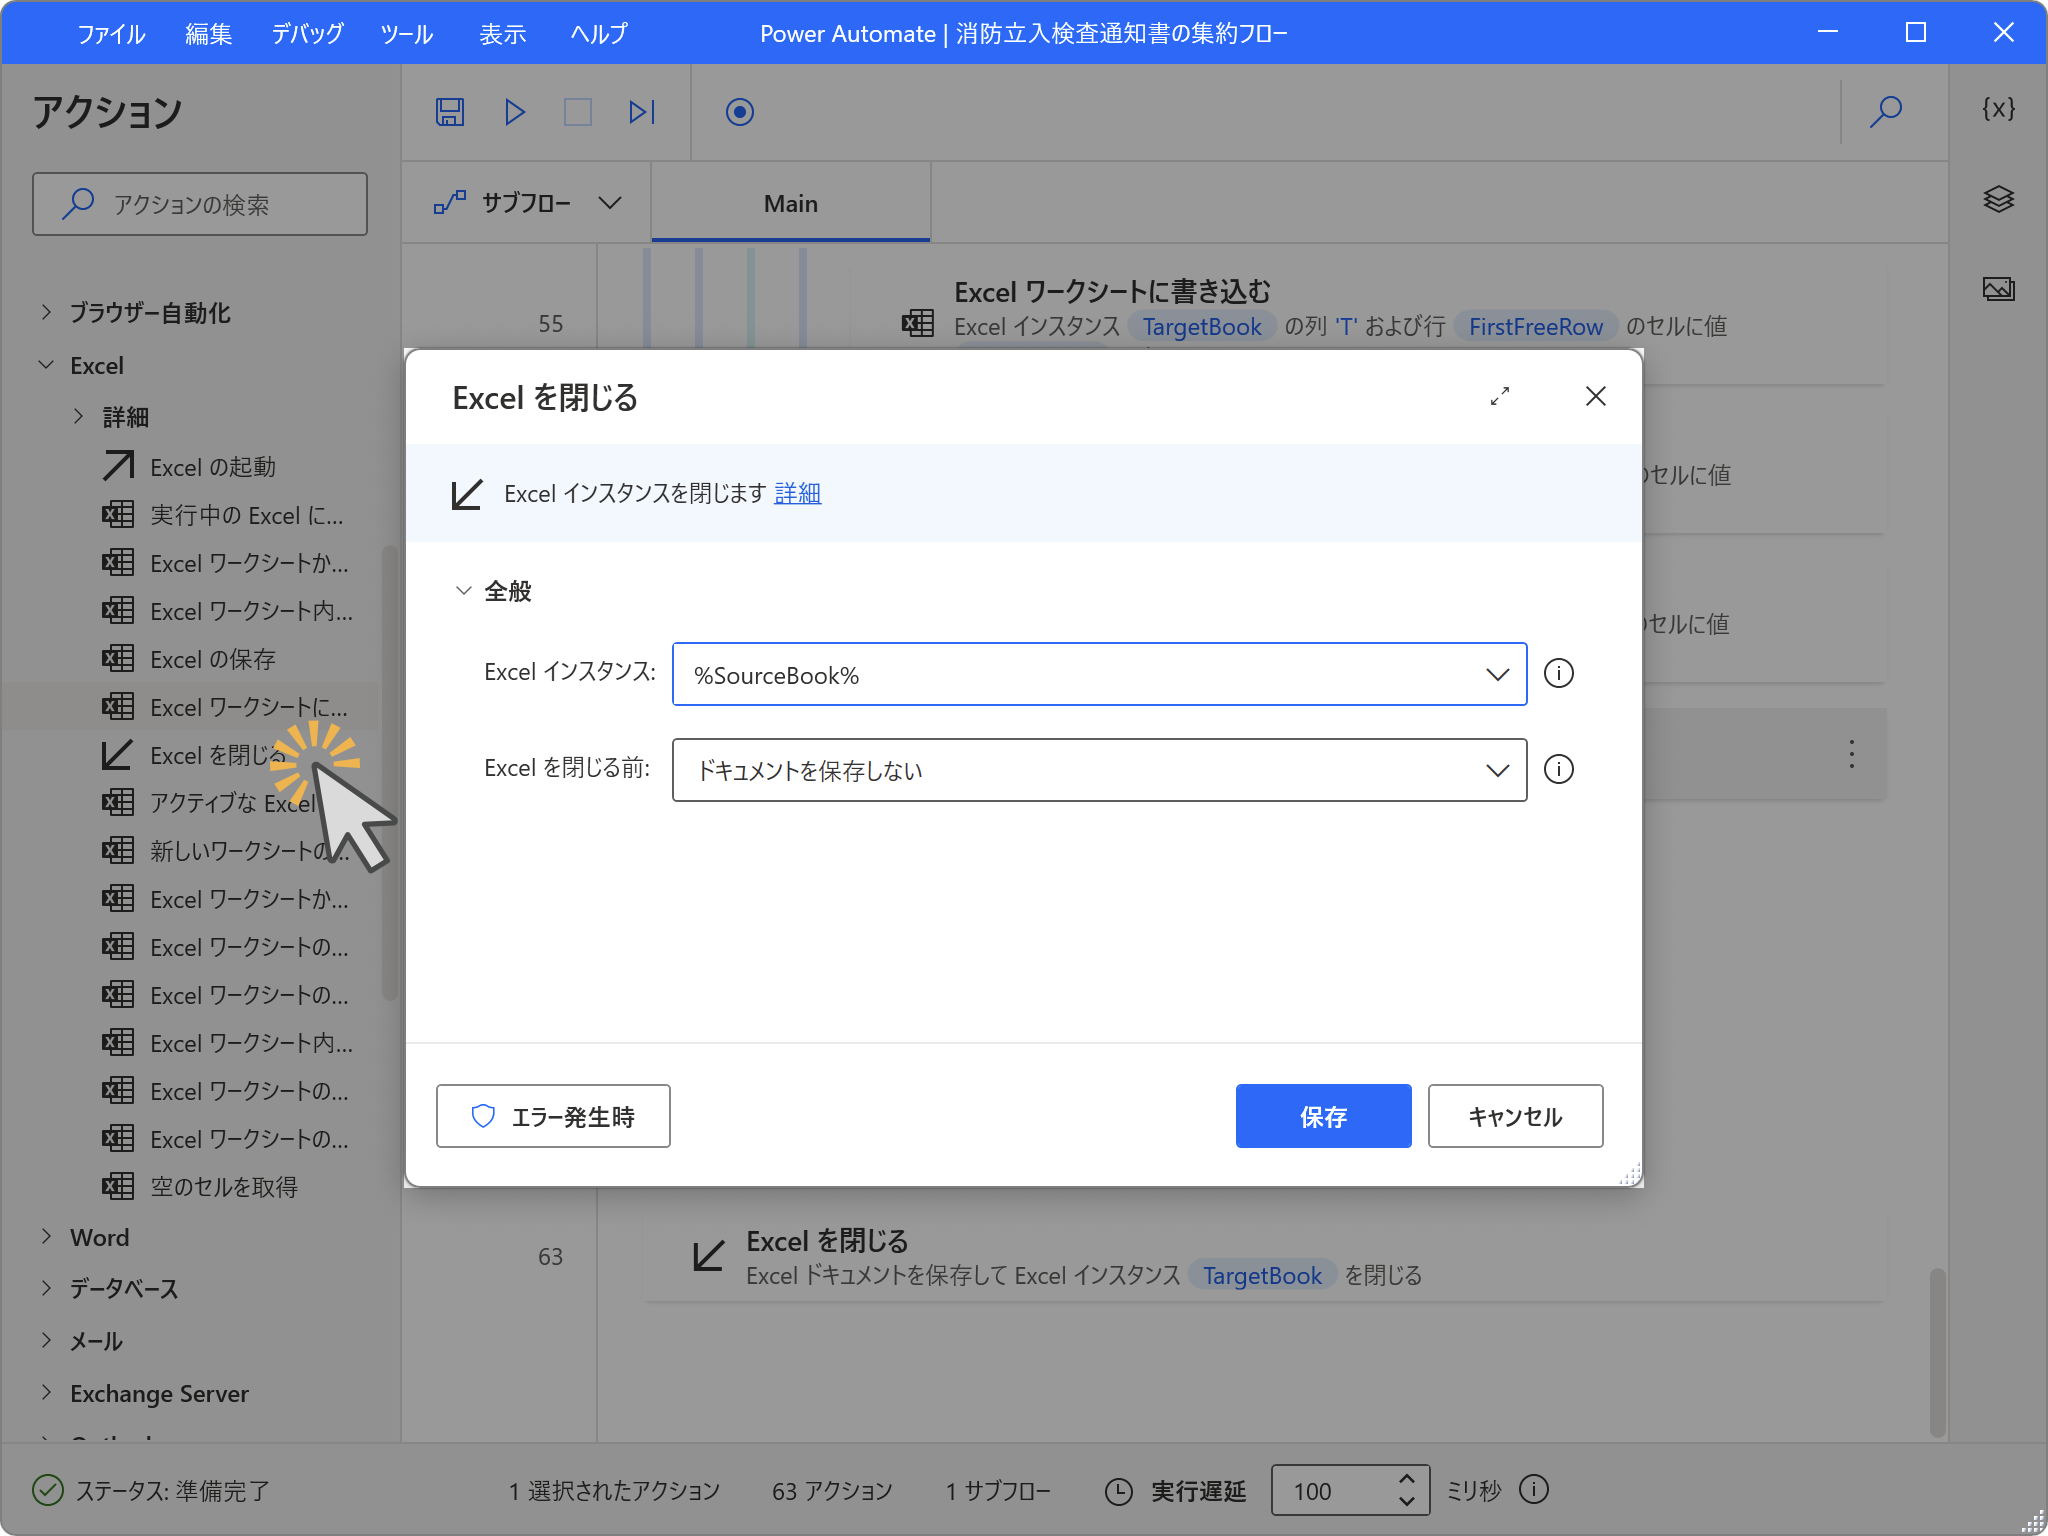The height and width of the screenshot is (1536, 2048).
Task: Click the 保存 button
Action: (1322, 1116)
